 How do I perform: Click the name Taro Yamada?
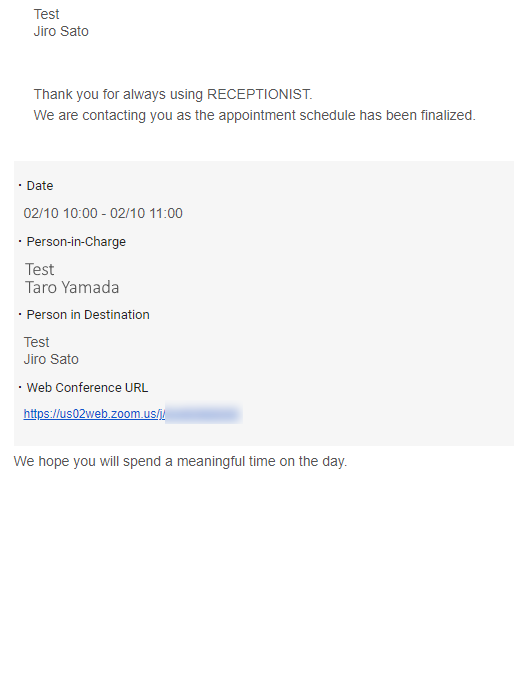[x=72, y=288]
